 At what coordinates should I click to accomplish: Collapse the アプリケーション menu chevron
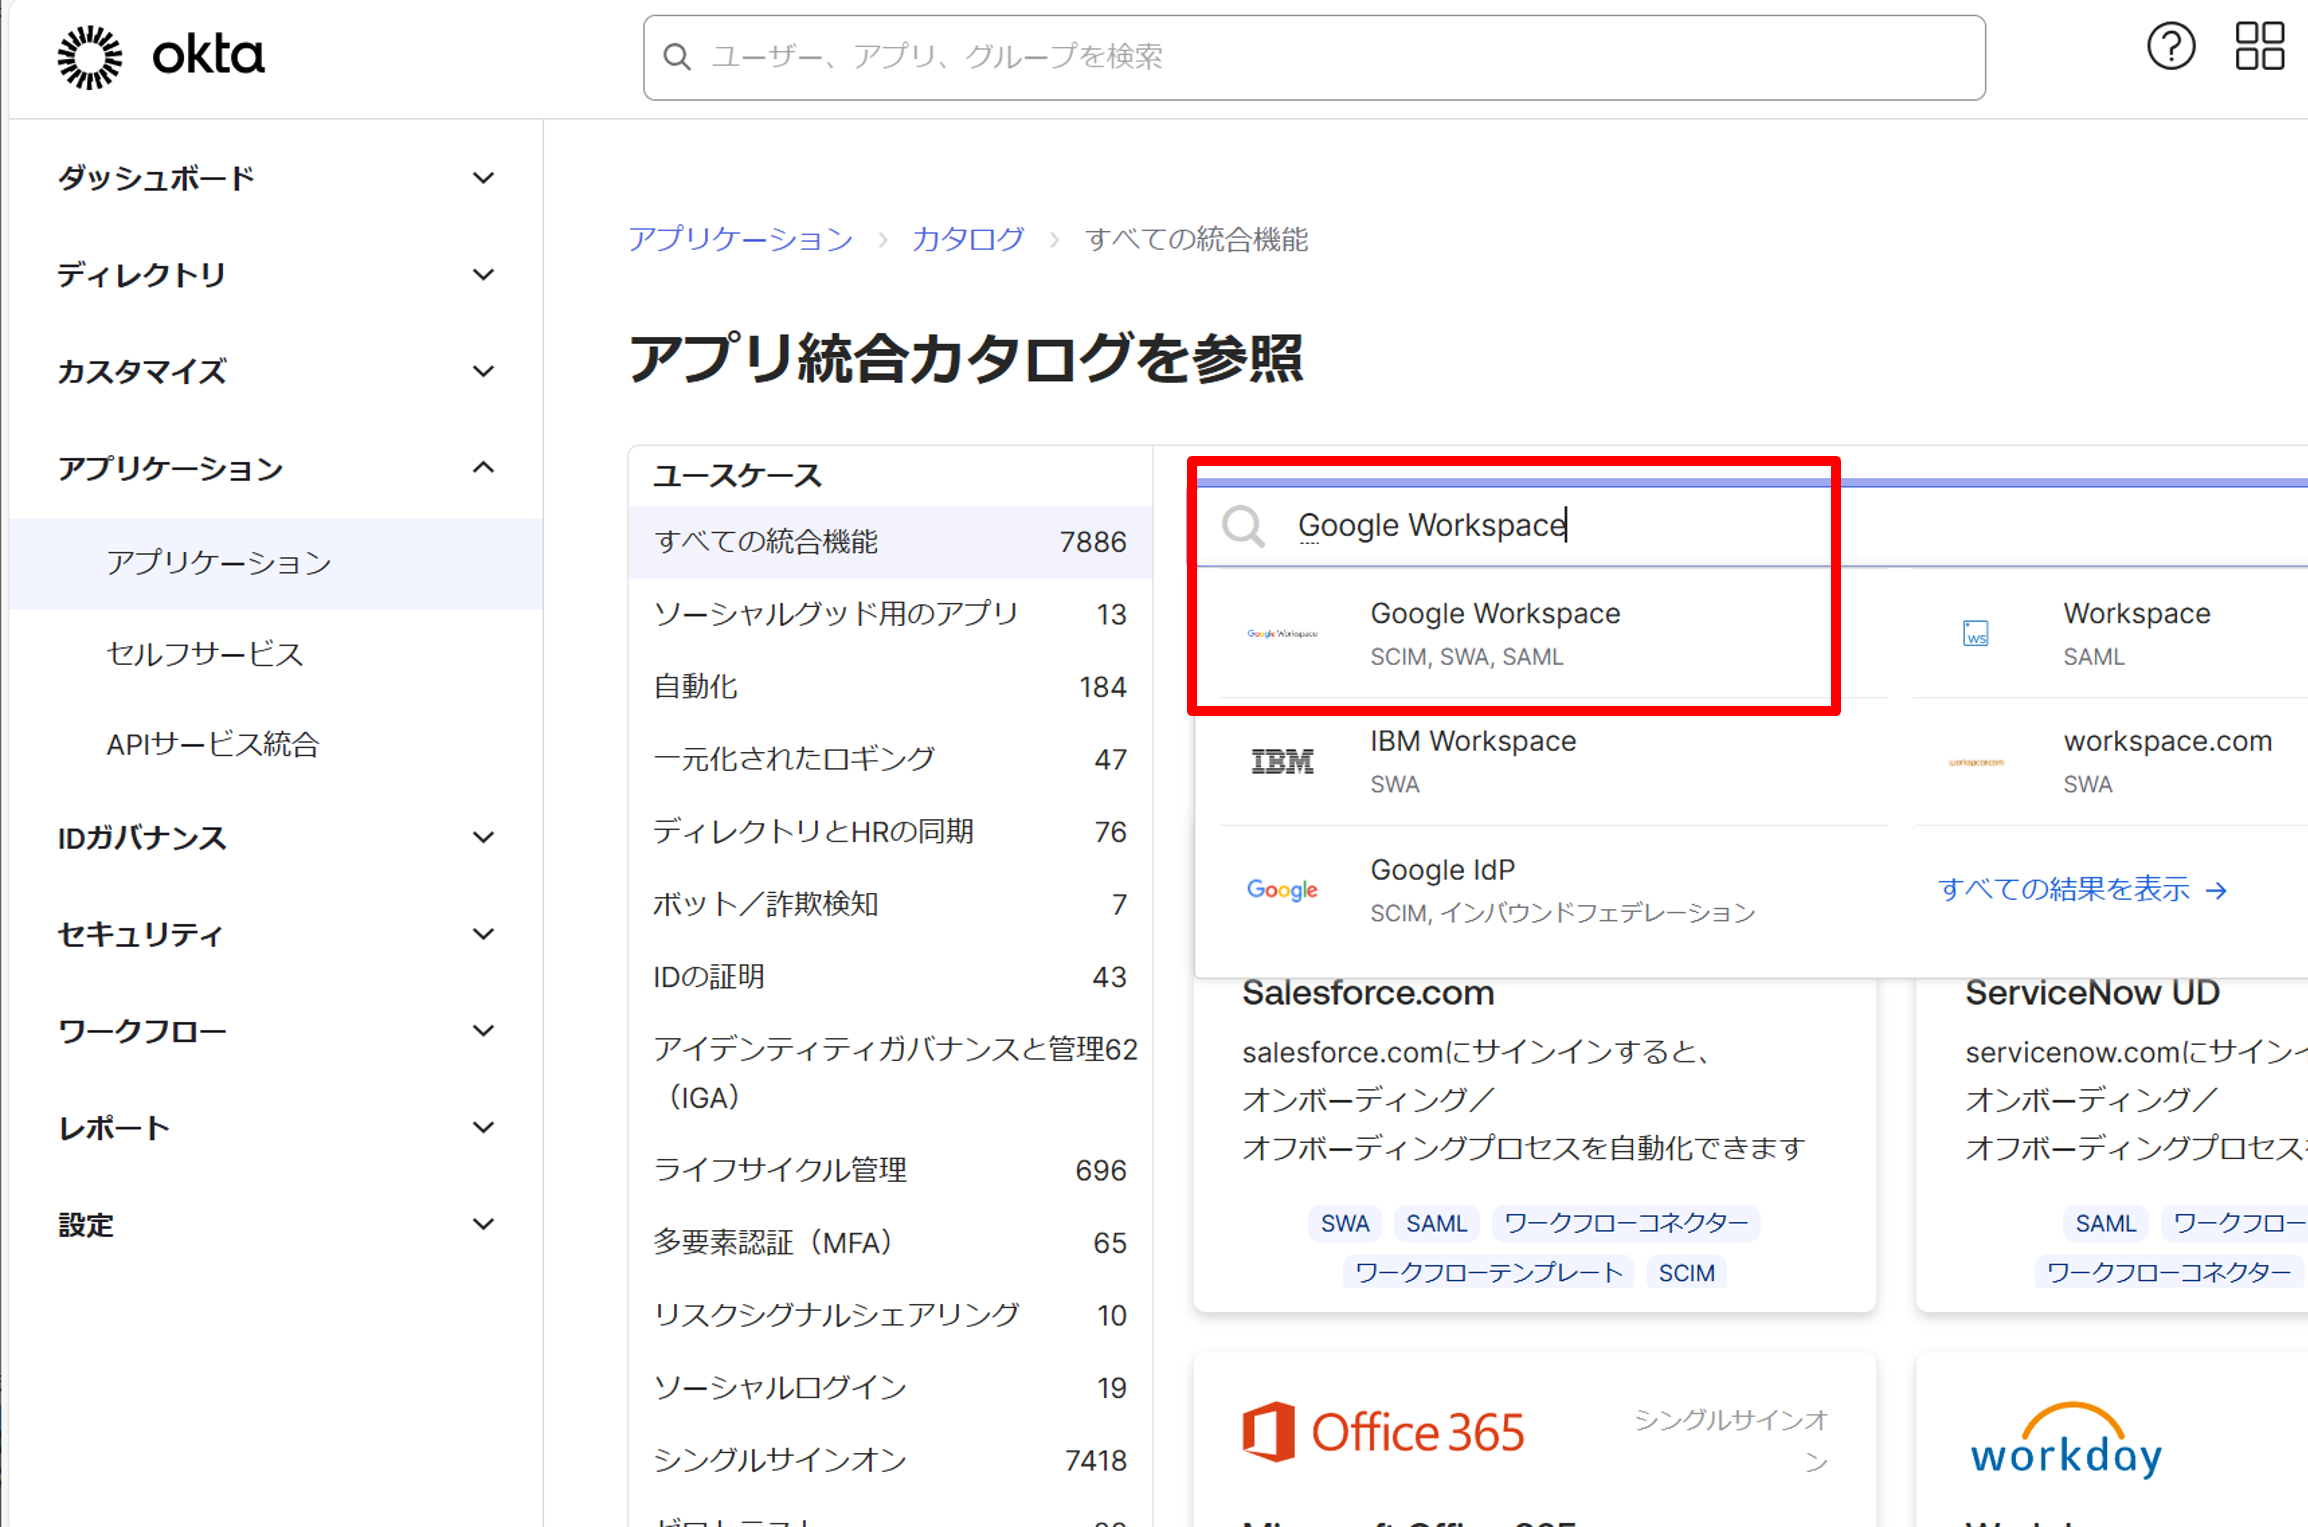pyautogui.click(x=484, y=468)
